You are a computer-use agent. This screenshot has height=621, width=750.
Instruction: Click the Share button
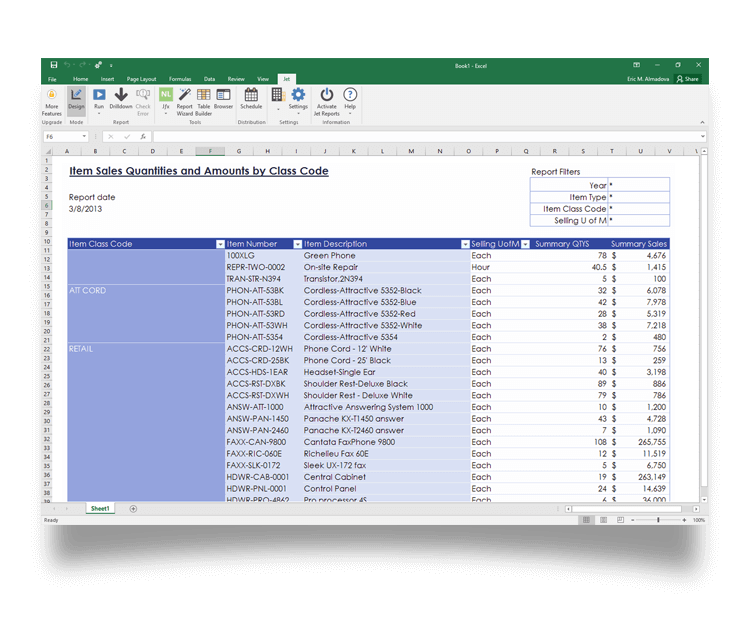coord(687,78)
